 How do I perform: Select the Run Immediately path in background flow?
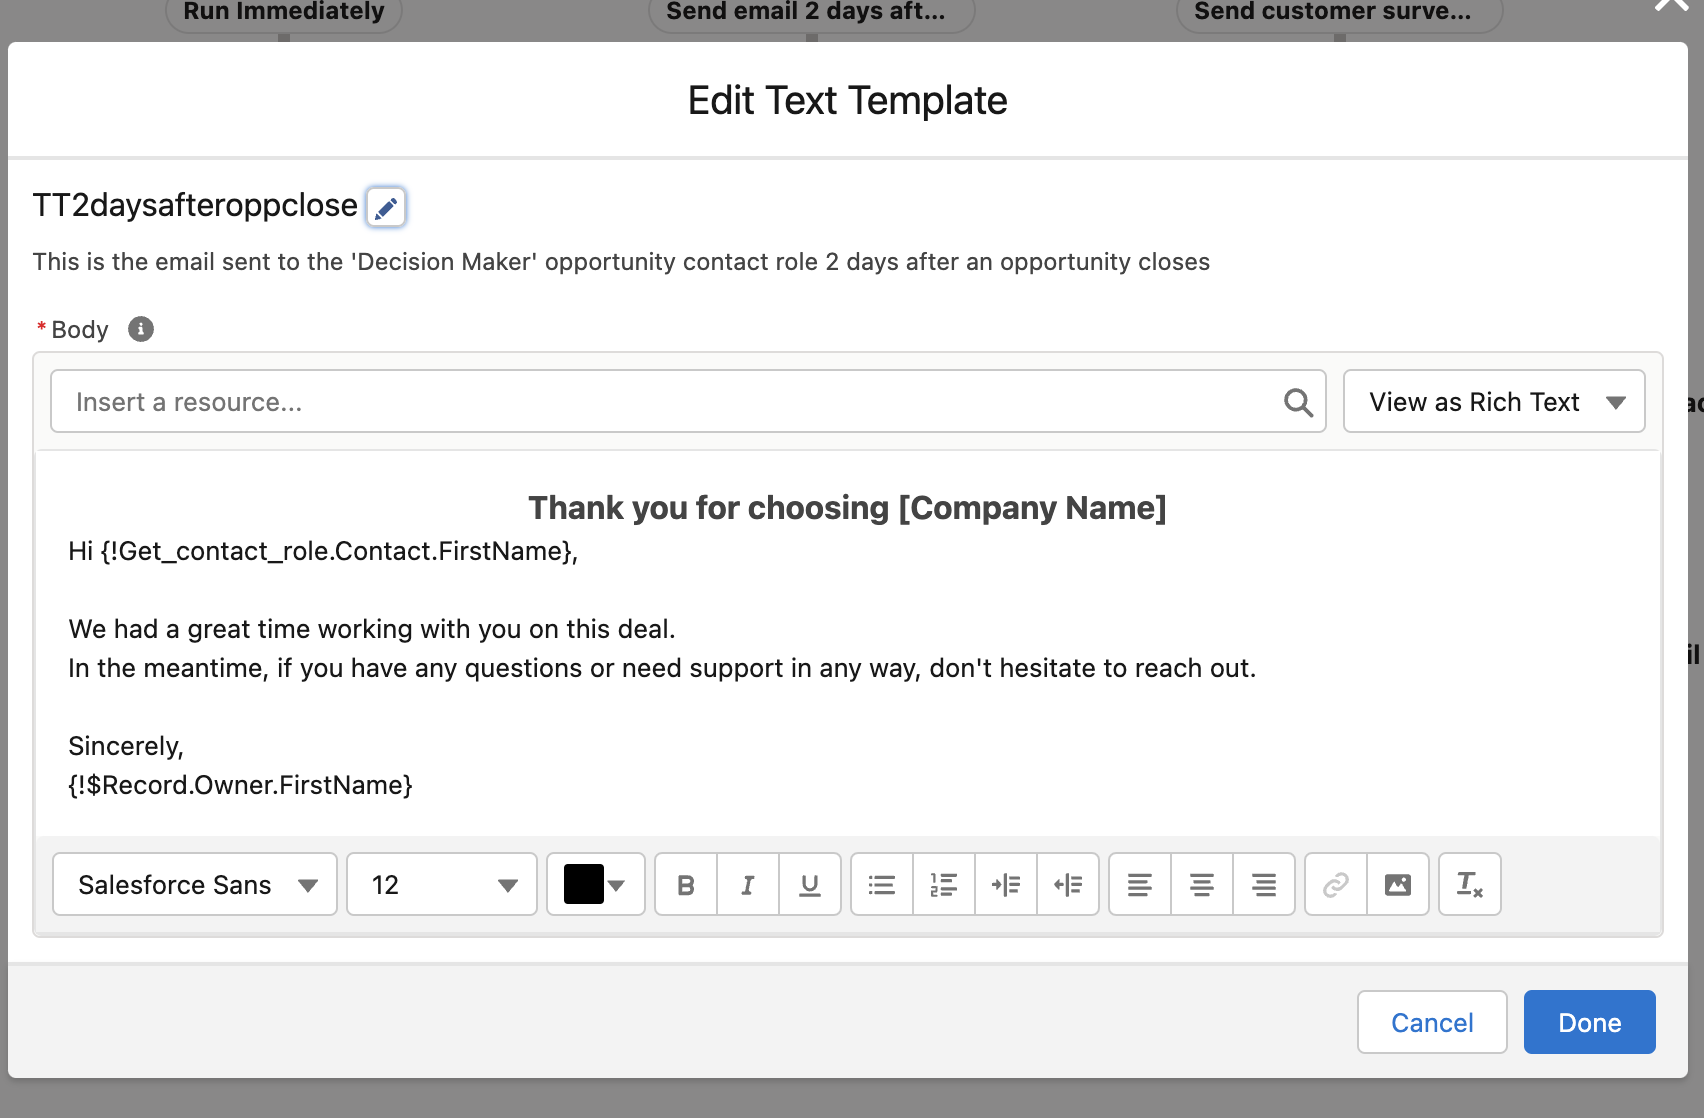pyautogui.click(x=284, y=12)
